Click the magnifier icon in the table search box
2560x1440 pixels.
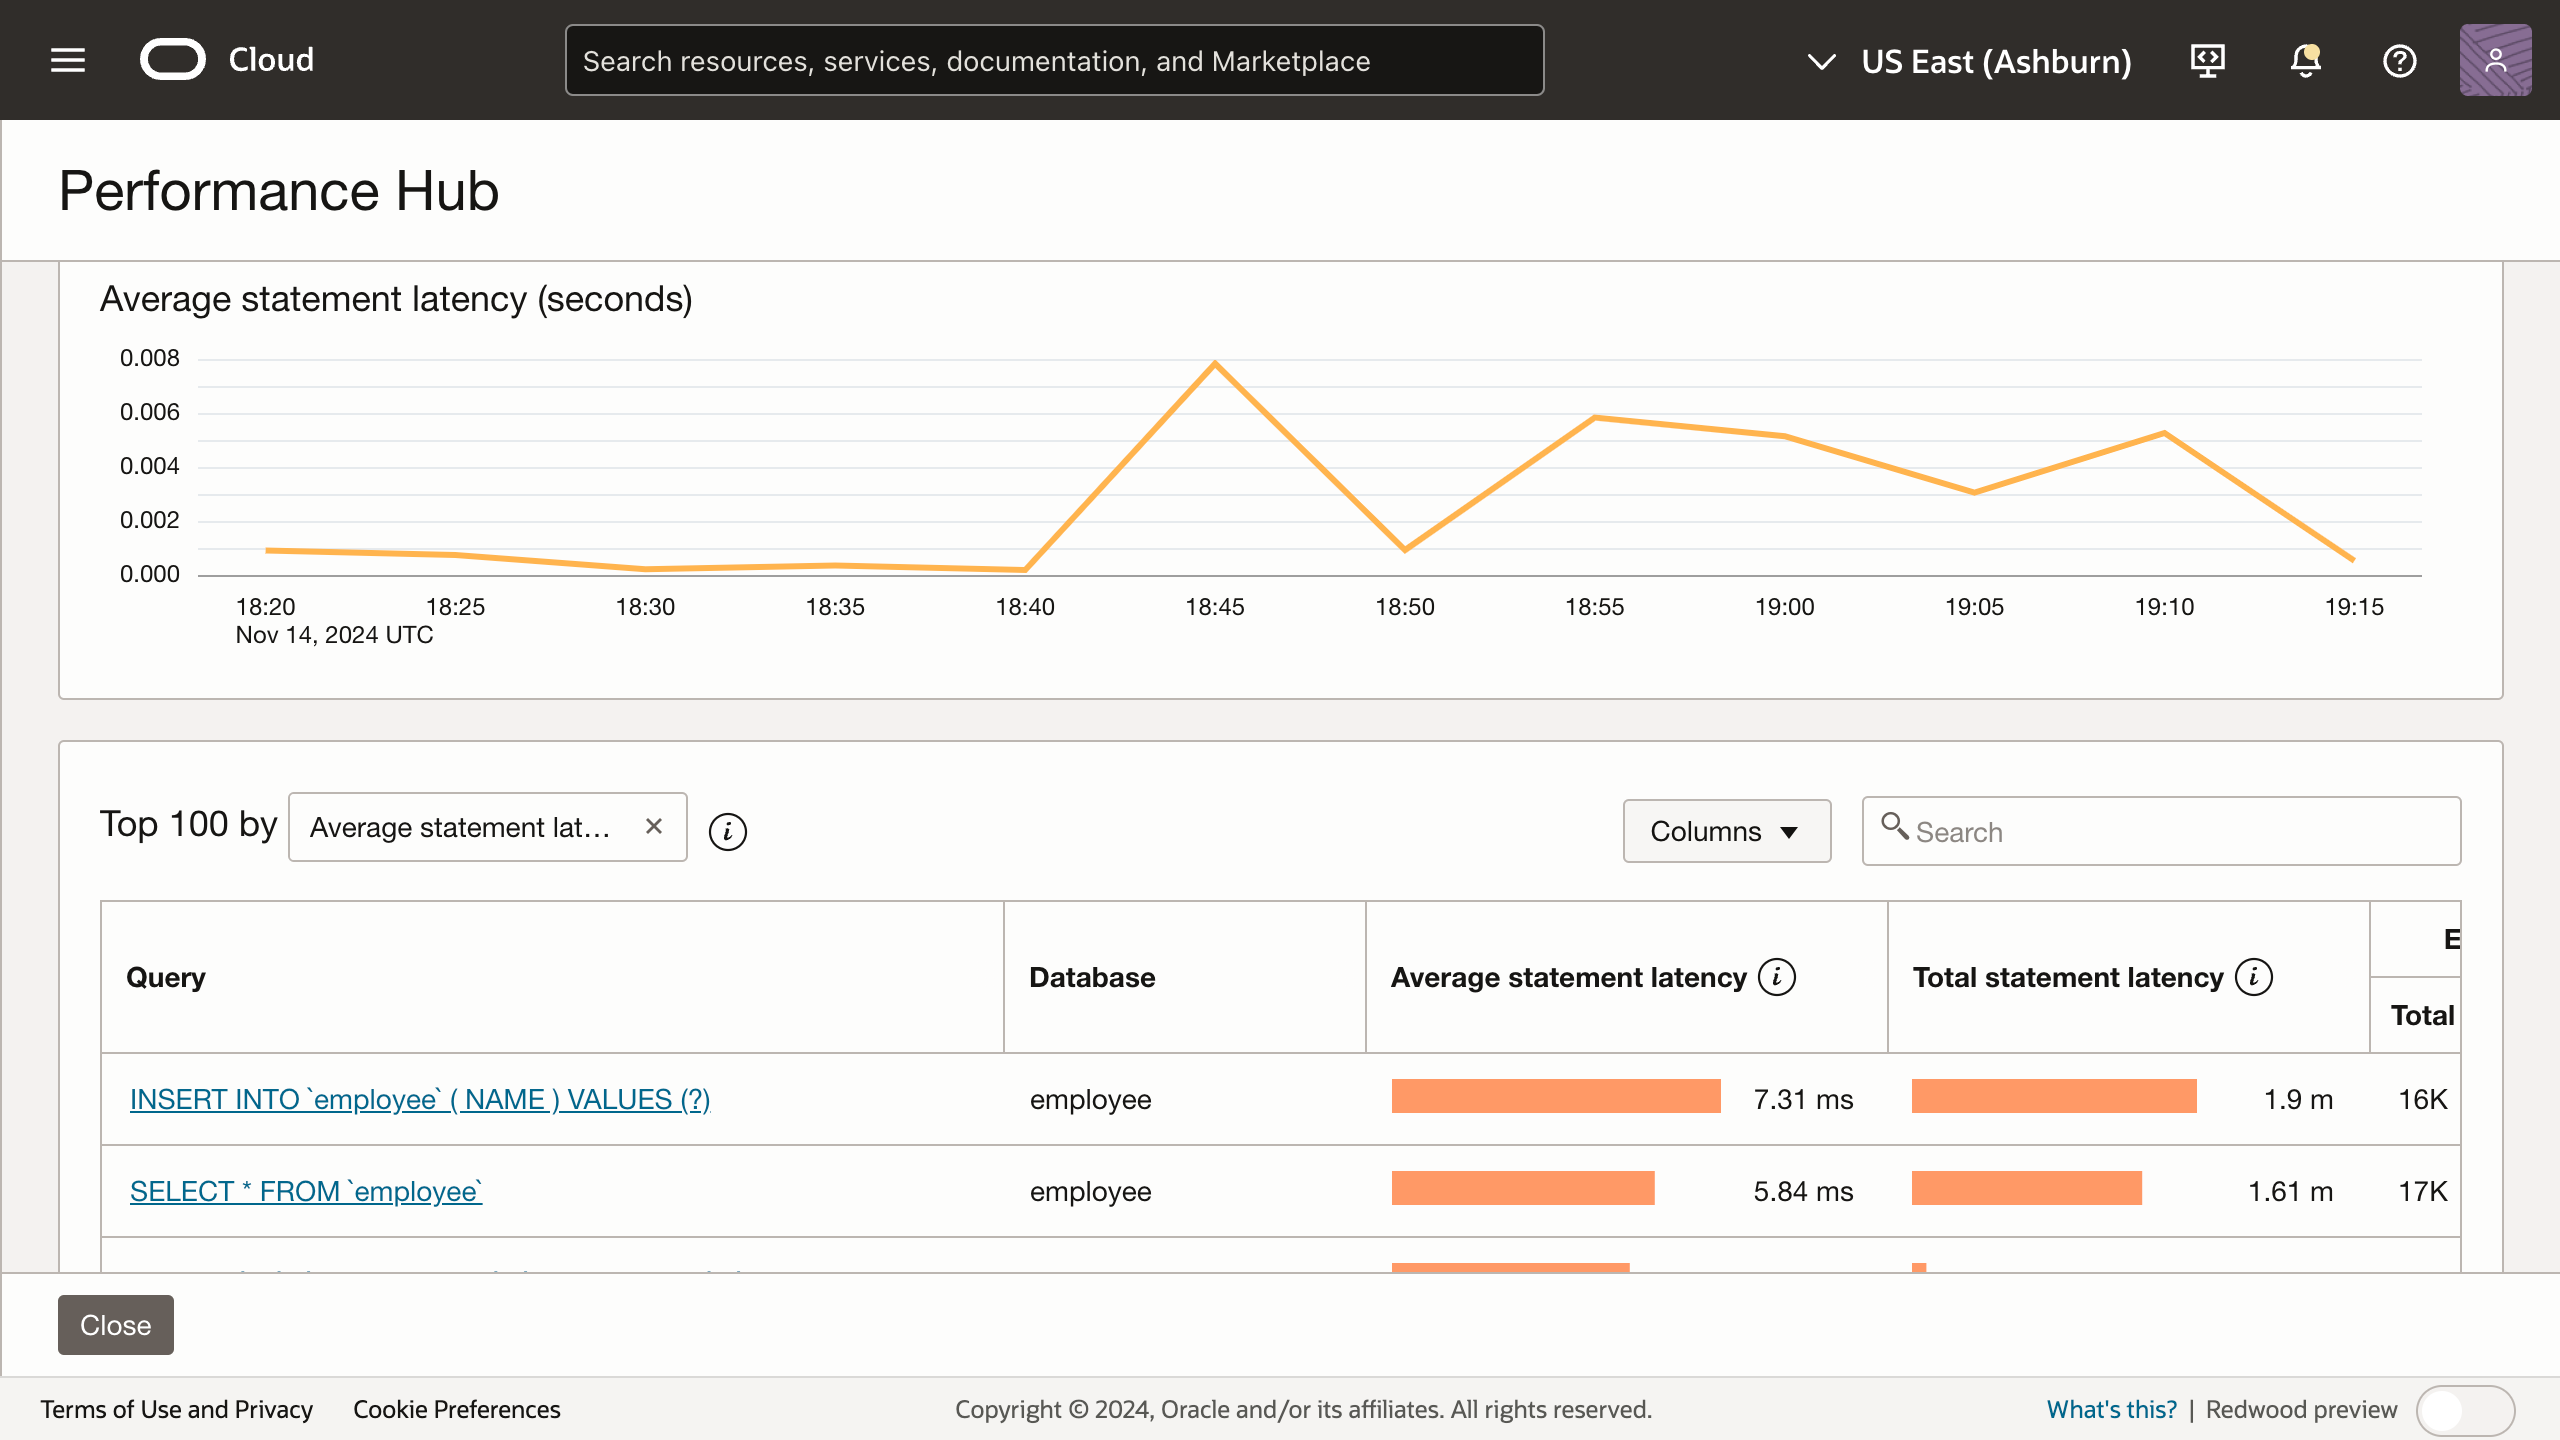click(x=1897, y=828)
